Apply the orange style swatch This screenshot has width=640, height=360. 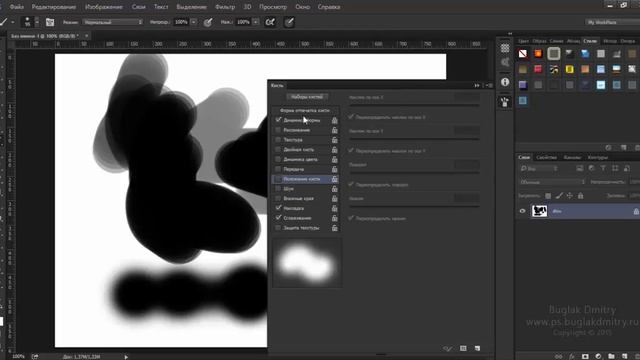pyautogui.click(x=538, y=53)
